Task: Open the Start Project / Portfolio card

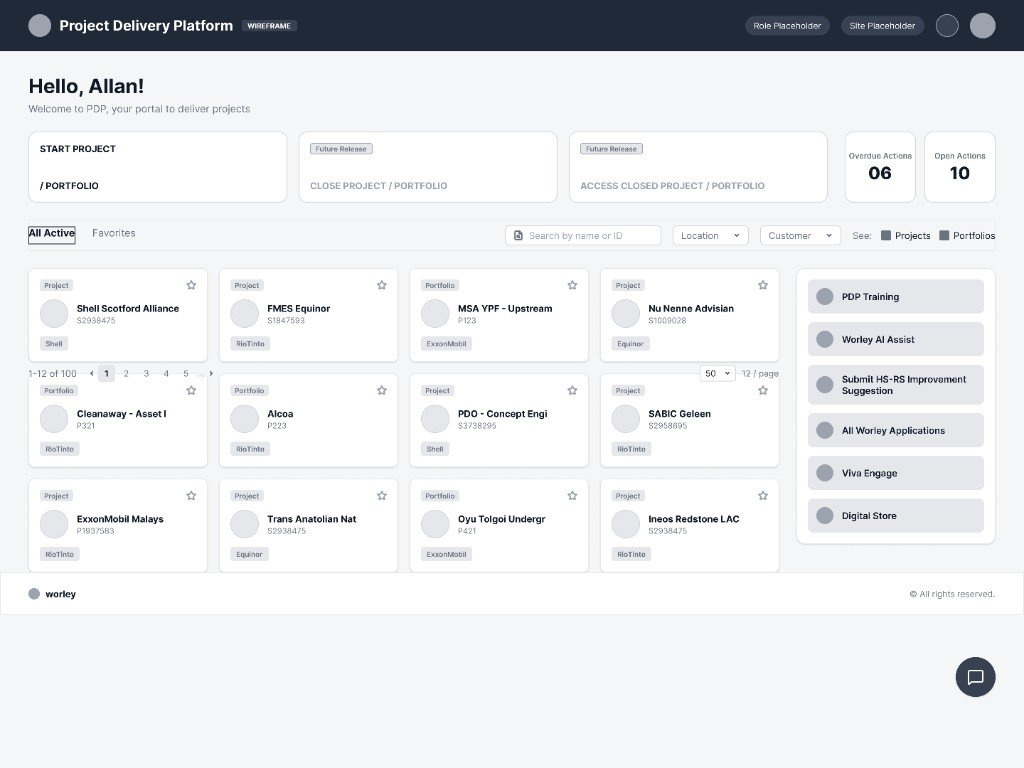Action: click(x=157, y=167)
